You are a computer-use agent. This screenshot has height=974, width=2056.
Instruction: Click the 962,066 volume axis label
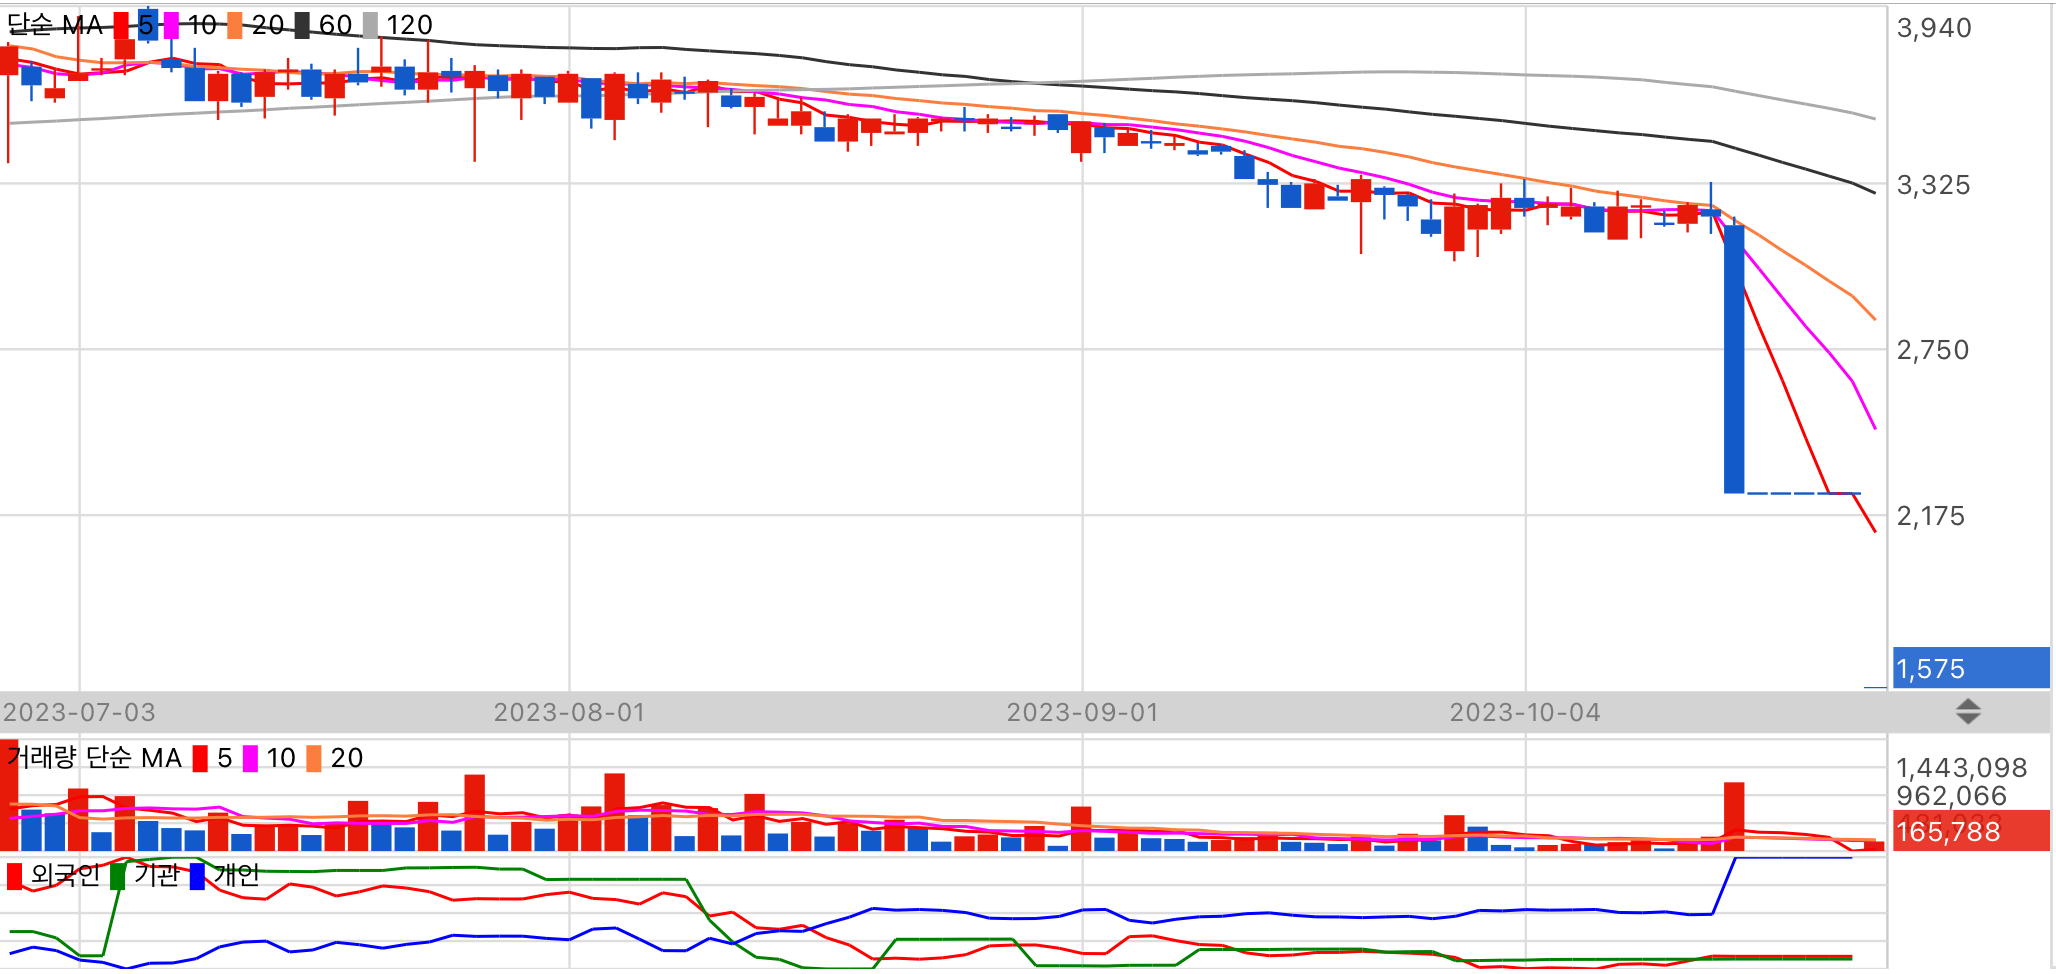click(x=1952, y=796)
